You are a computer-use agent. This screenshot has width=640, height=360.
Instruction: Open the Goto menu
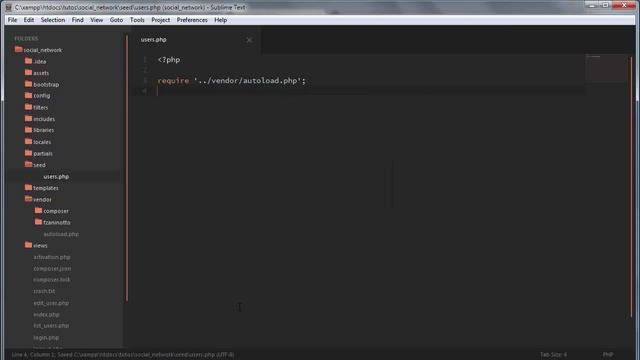116,20
